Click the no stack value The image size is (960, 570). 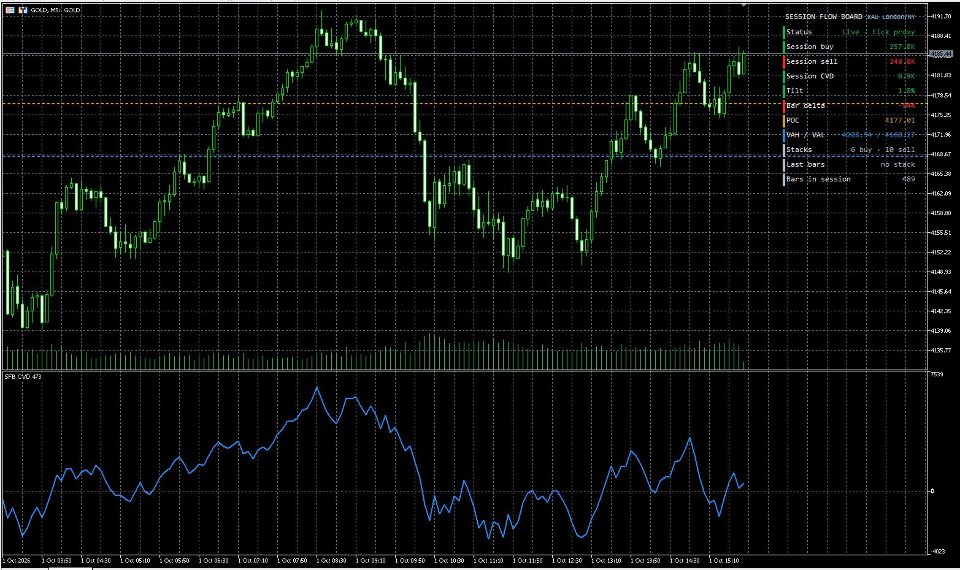898,164
